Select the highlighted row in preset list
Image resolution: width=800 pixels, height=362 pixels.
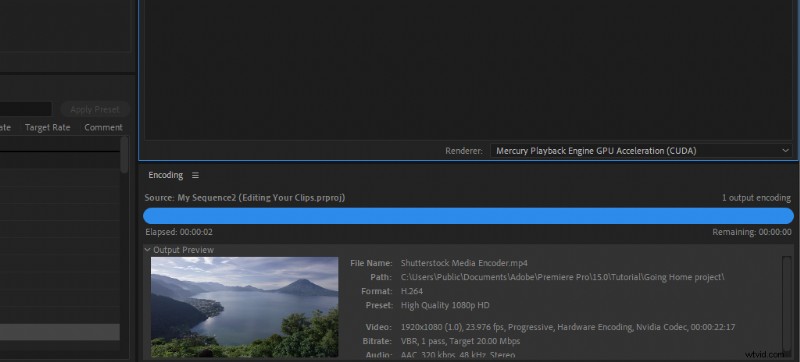click(x=60, y=332)
